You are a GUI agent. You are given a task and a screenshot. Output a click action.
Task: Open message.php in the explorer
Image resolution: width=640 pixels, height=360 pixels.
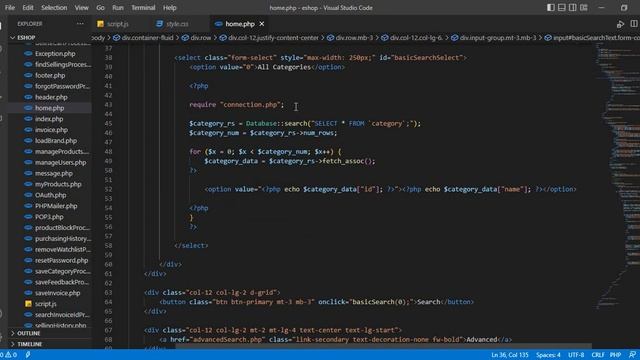[53, 173]
